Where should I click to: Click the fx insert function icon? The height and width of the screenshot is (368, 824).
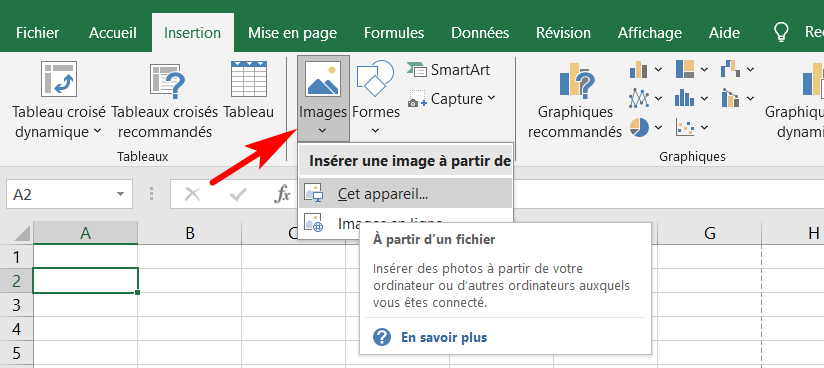click(283, 195)
